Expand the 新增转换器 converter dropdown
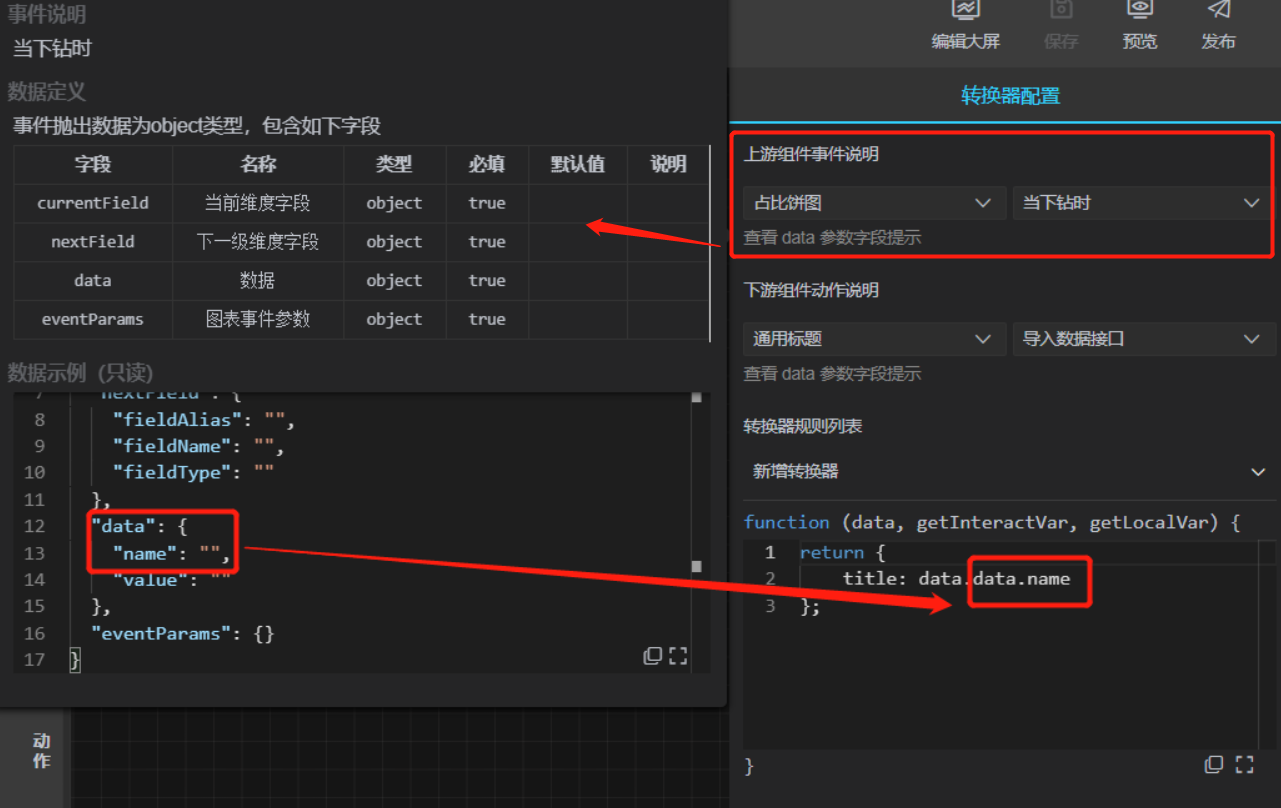 [x=1009, y=471]
